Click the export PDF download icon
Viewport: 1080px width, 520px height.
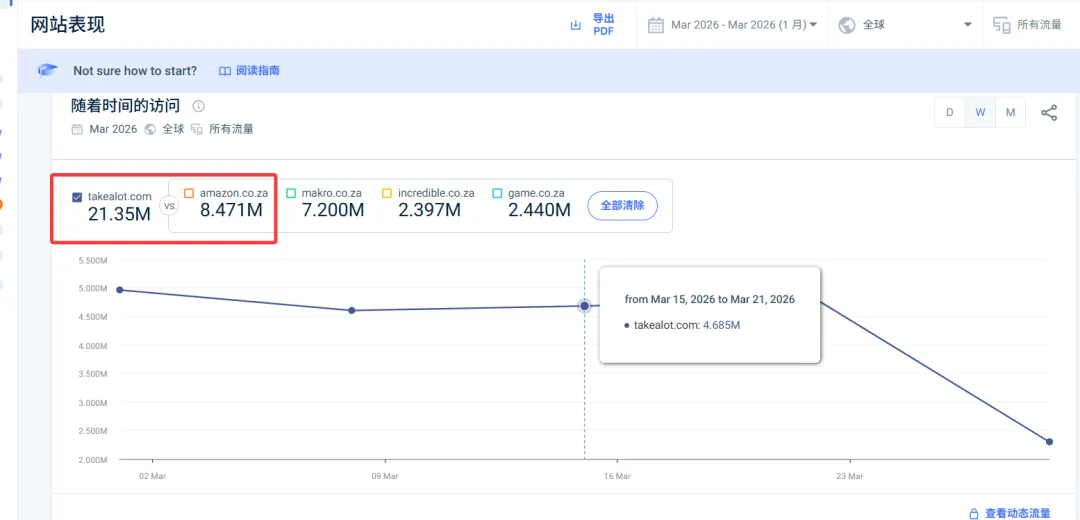click(575, 25)
